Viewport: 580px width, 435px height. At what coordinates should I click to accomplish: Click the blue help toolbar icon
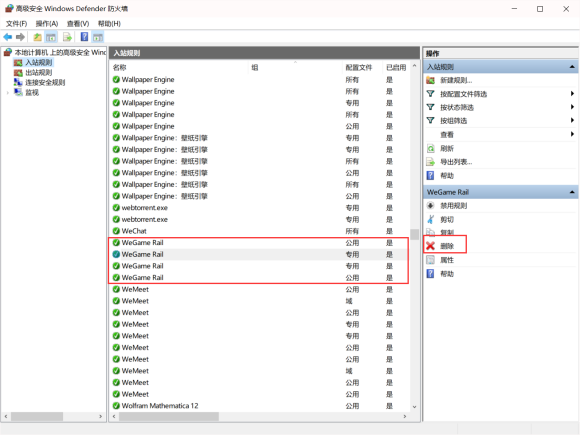pos(84,37)
